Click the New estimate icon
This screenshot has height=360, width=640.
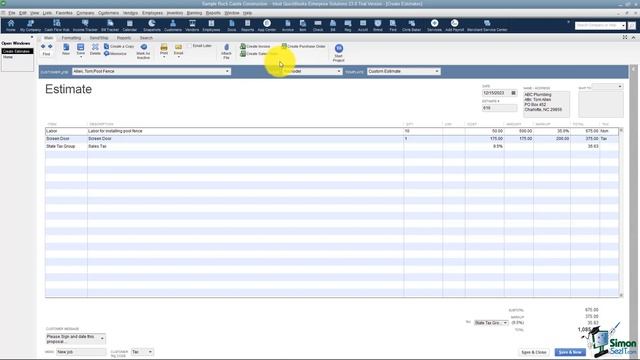click(66, 49)
